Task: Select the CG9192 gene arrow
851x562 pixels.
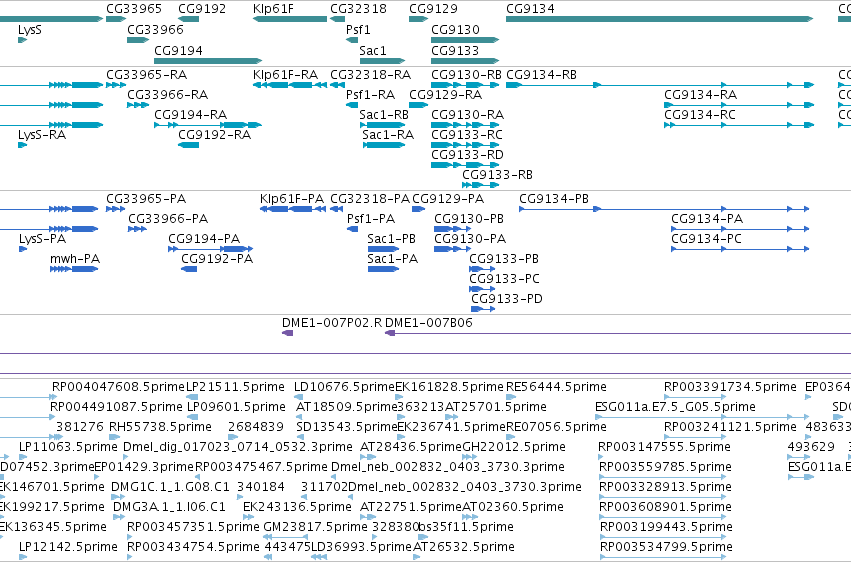Action: [188, 19]
